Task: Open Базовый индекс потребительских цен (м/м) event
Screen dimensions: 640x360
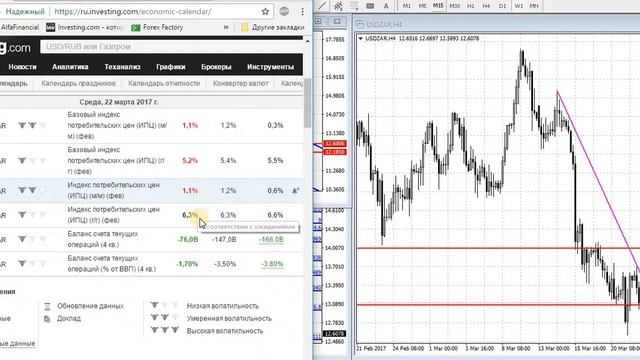Action: coord(117,125)
